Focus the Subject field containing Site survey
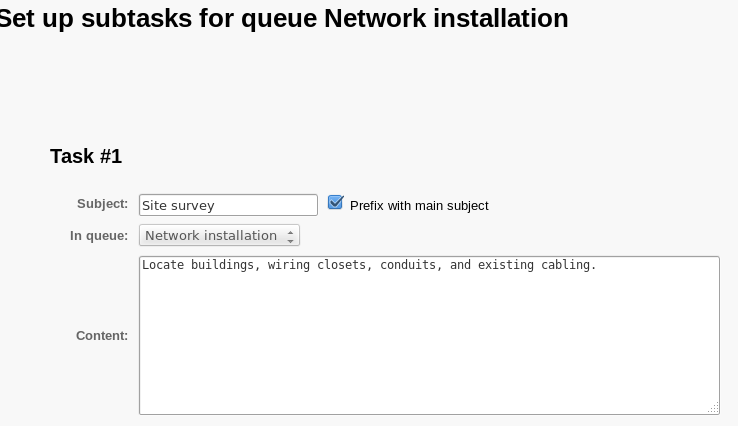Screen dimensions: 738x426 click(228, 205)
